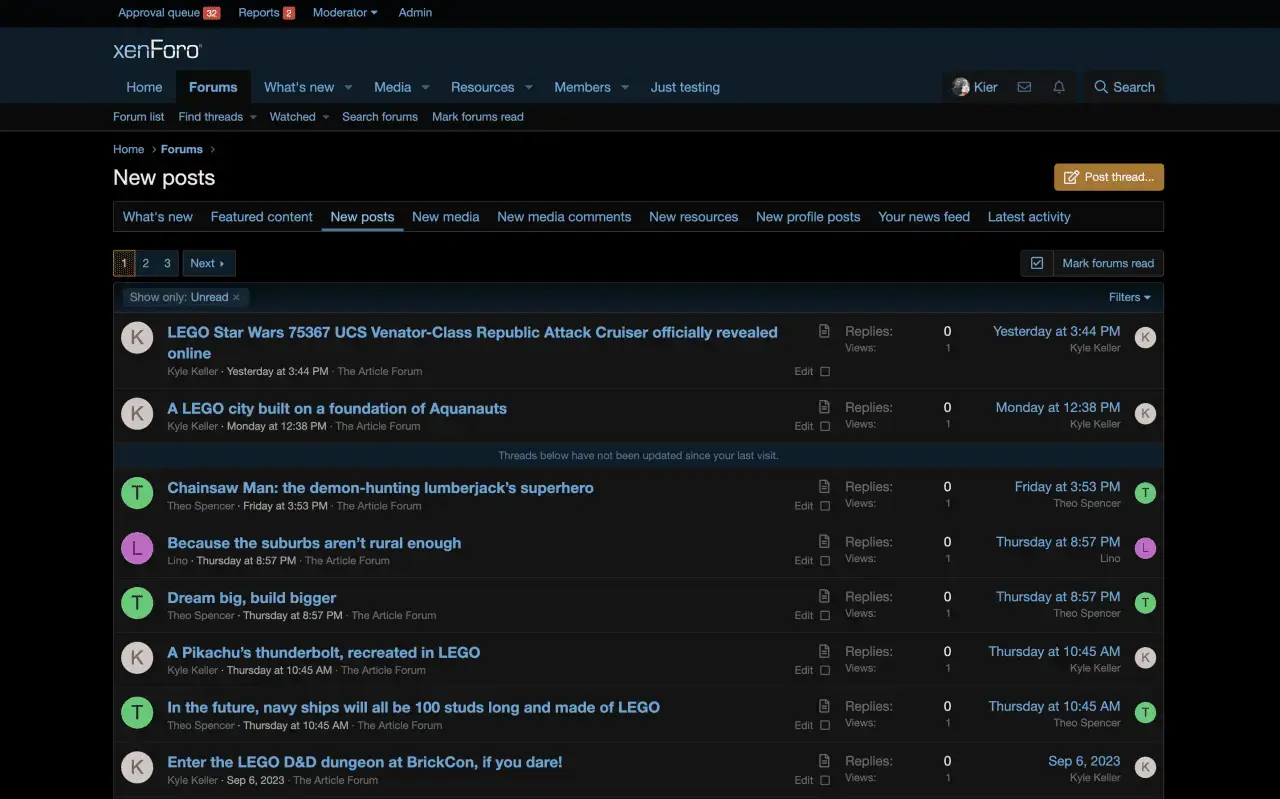Select the 'Because the suburbs' thread checkbox
1280x799 pixels.
coord(825,561)
